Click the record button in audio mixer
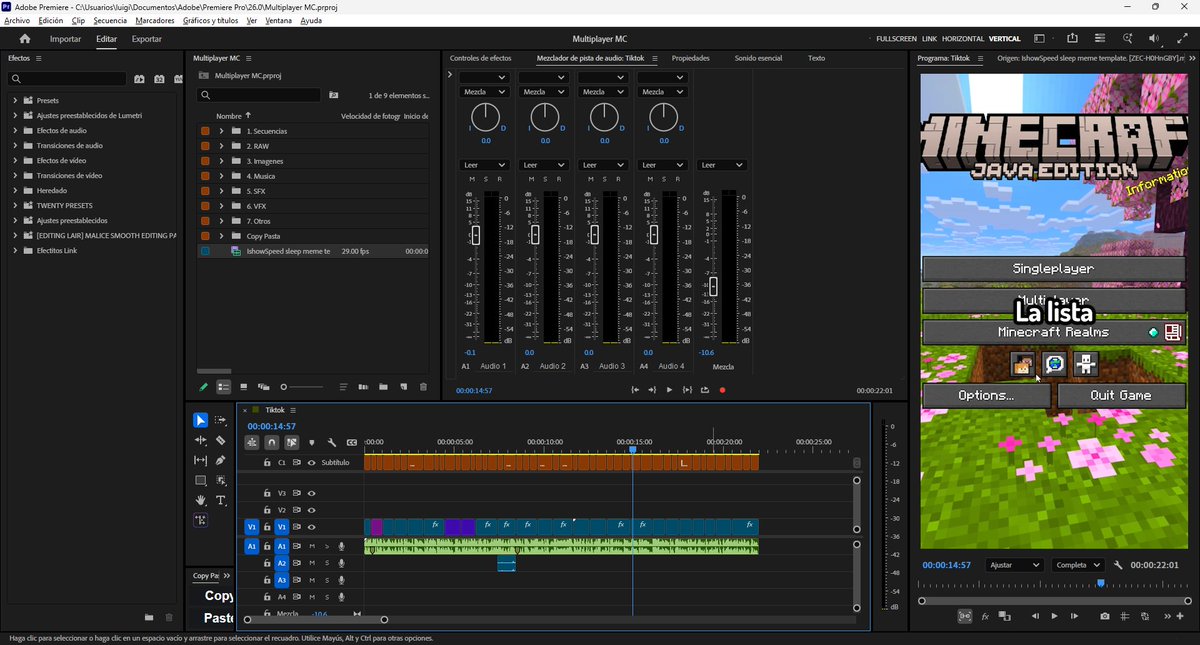Viewport: 1200px width, 645px height. 722,390
